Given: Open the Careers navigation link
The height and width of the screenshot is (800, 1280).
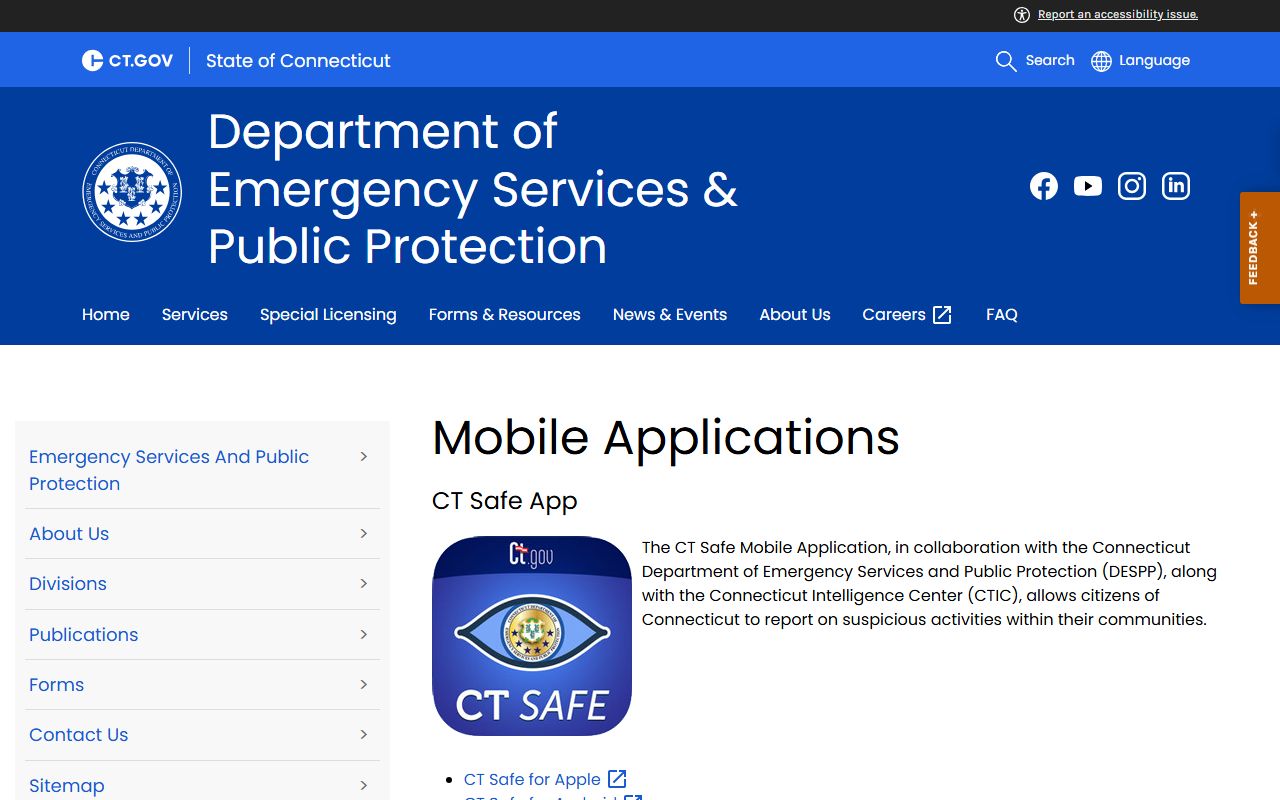Looking at the screenshot, I should pyautogui.click(x=894, y=315).
